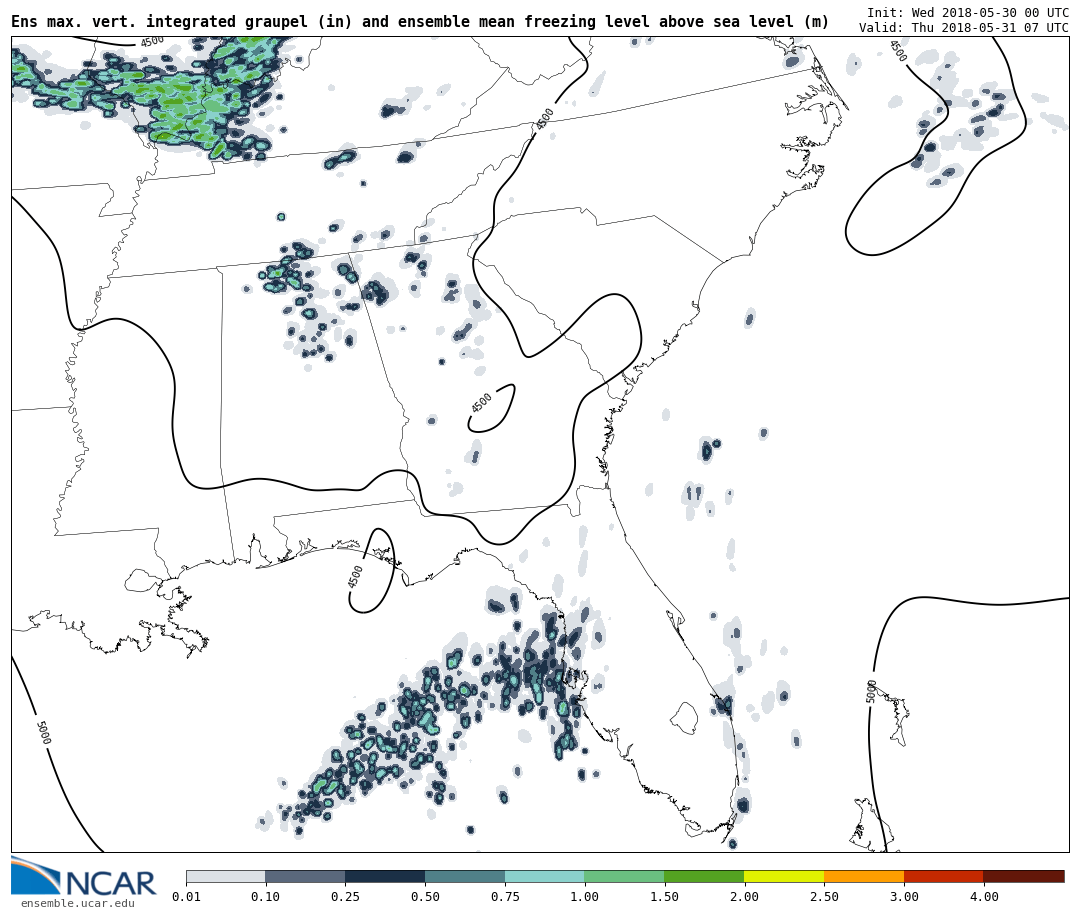Click the 4.00 dark brown legend swatch

(x=1024, y=876)
